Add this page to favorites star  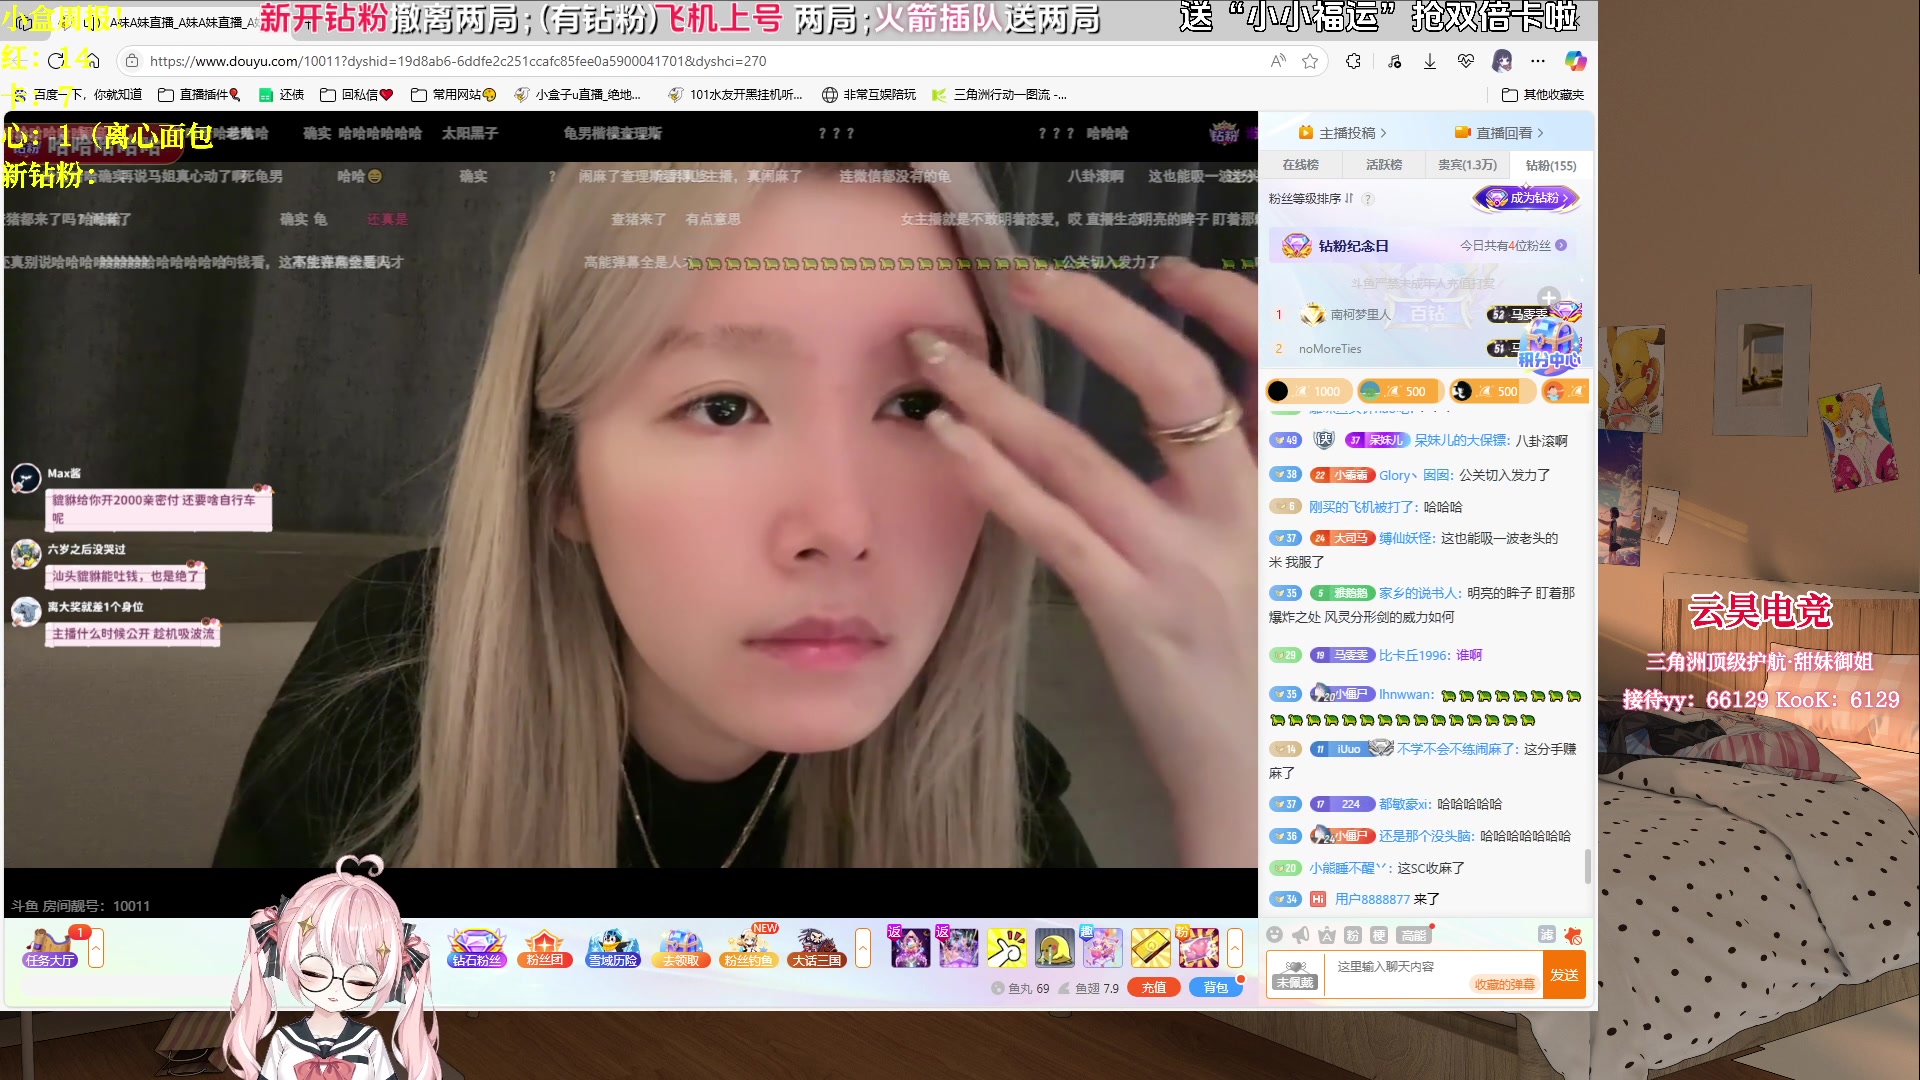point(1310,61)
